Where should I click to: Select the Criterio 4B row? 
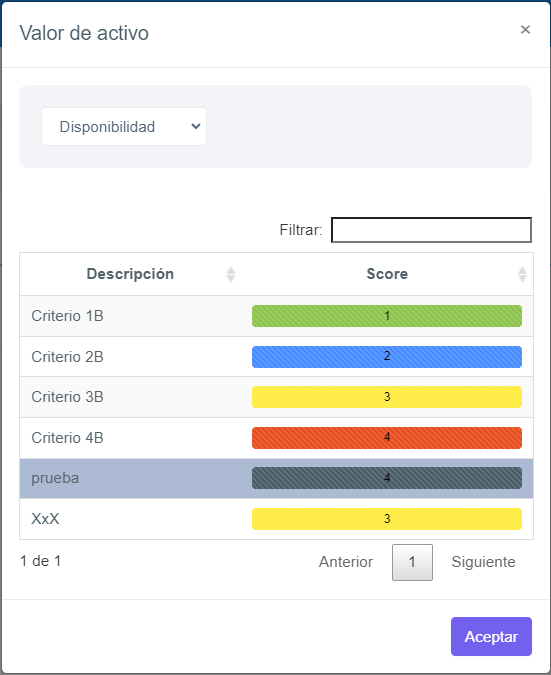pyautogui.click(x=276, y=438)
